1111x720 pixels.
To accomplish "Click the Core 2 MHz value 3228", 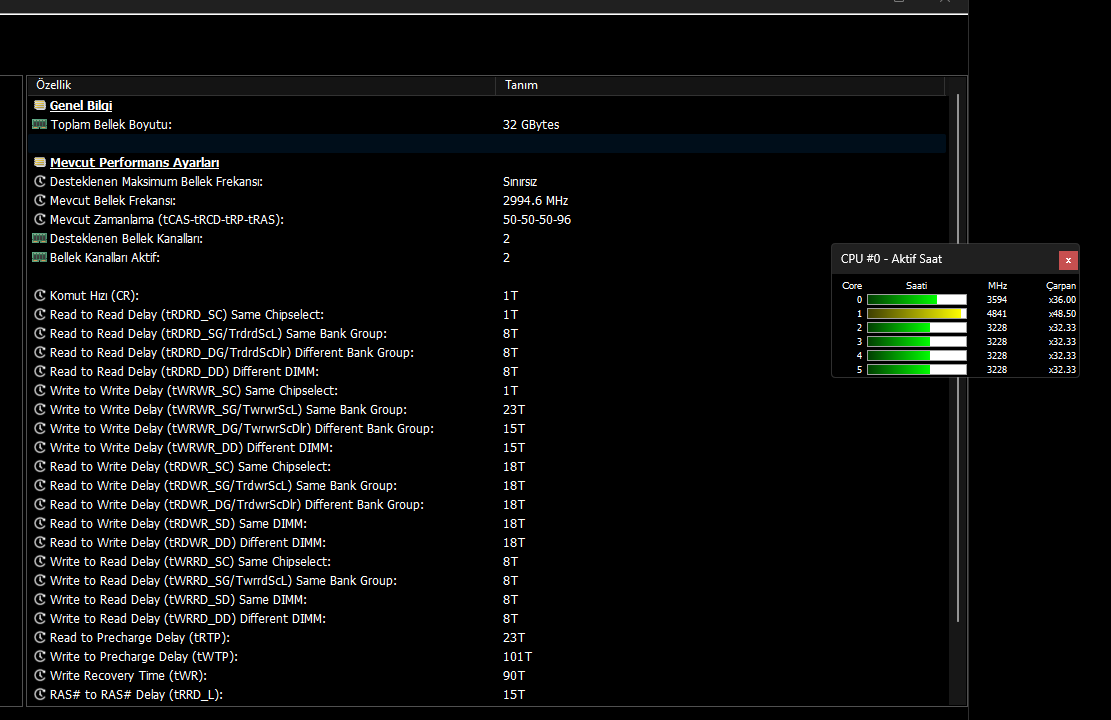I will (996, 327).
